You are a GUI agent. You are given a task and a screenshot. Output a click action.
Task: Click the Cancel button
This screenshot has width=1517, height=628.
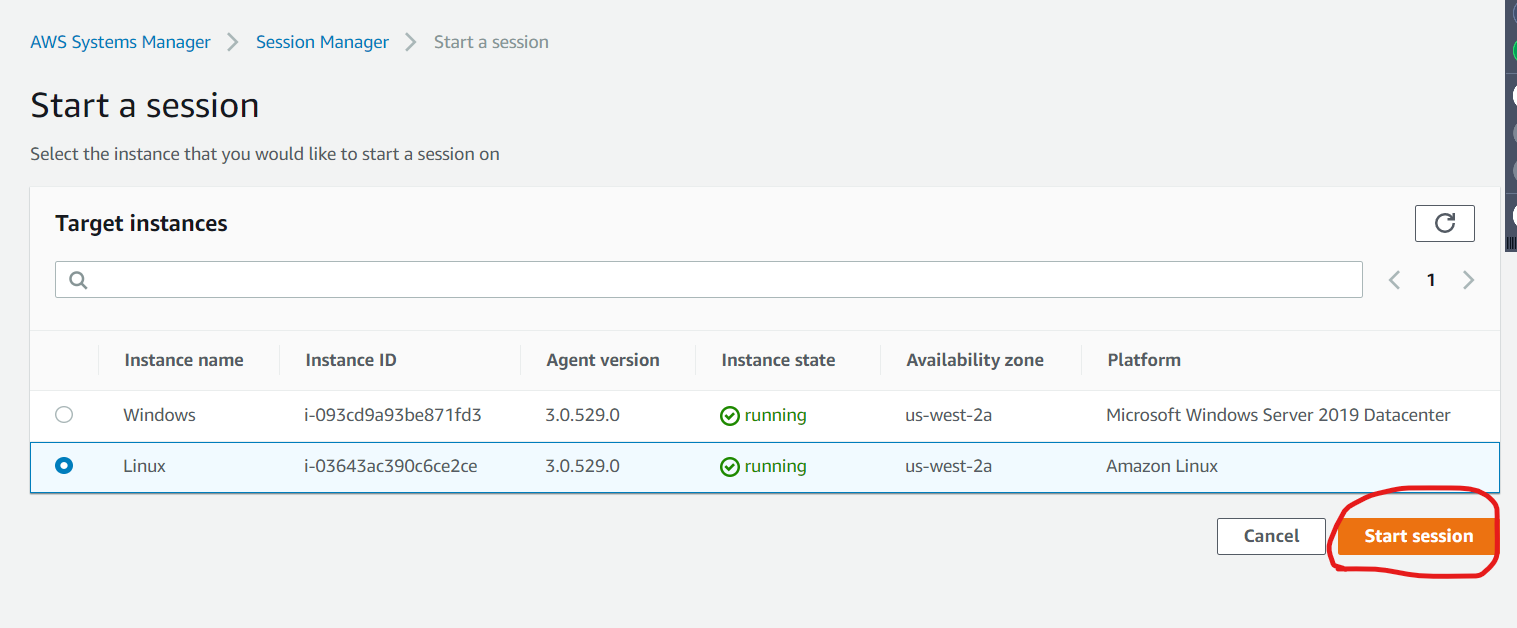pos(1271,536)
